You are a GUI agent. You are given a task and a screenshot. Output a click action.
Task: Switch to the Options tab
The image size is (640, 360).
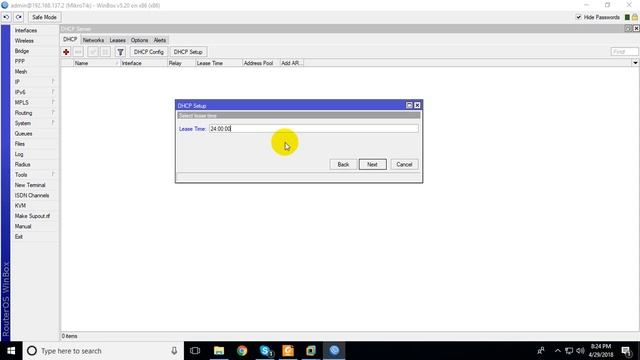point(140,40)
